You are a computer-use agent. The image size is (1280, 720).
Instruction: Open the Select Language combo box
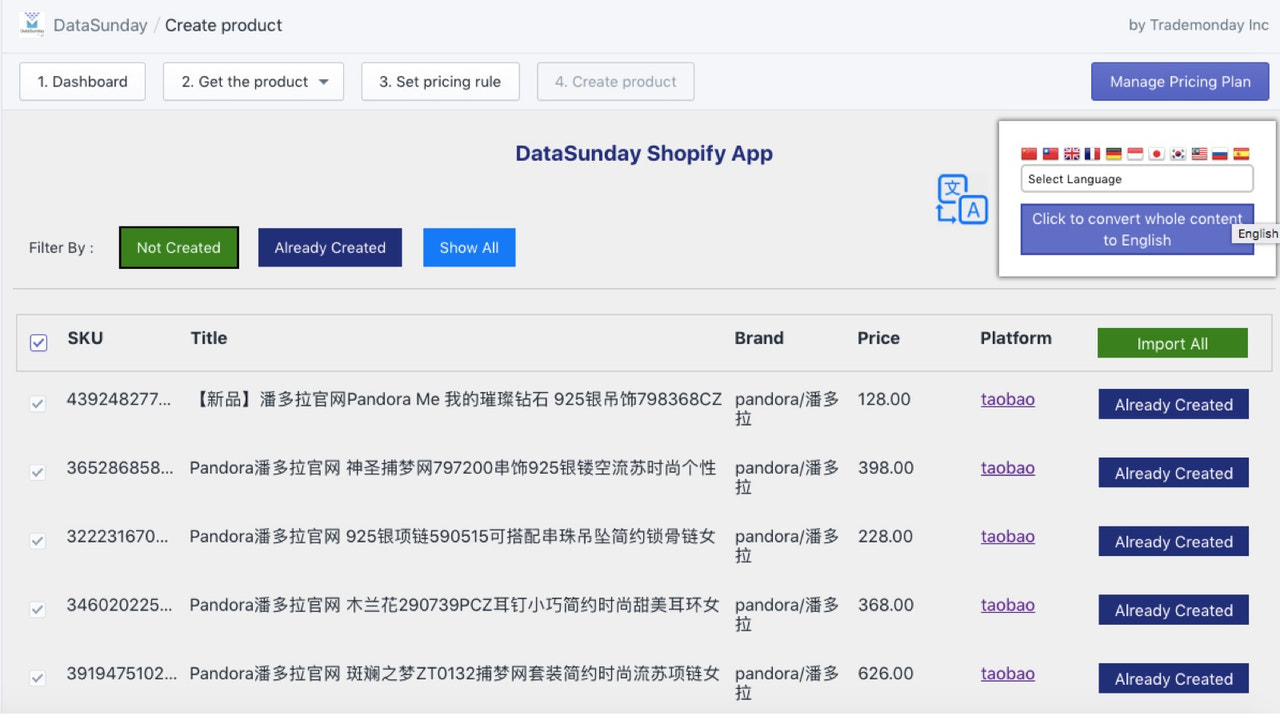(1137, 178)
